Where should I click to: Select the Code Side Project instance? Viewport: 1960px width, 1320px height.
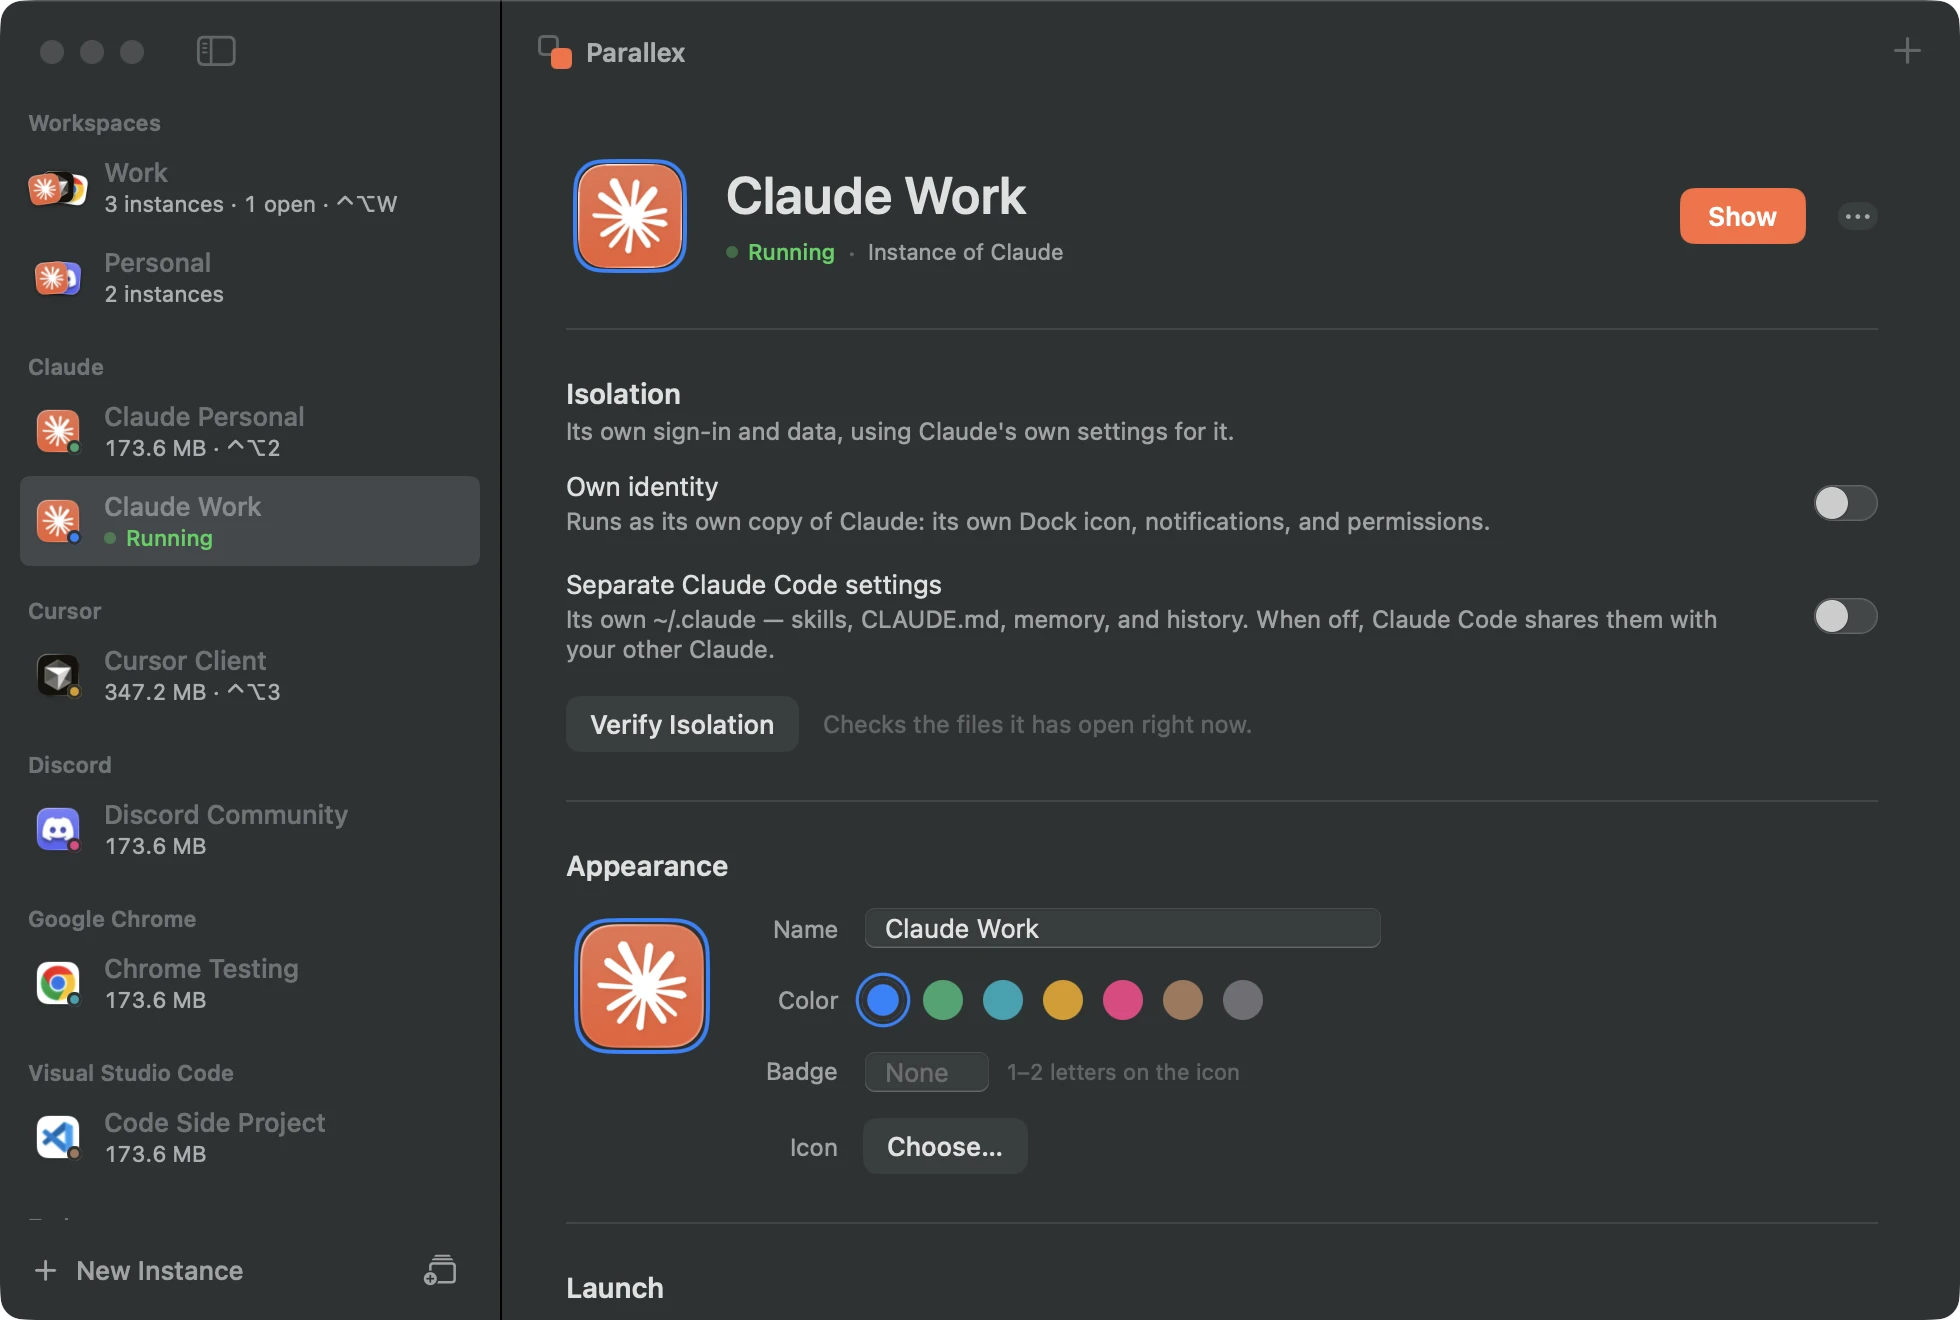point(250,1138)
